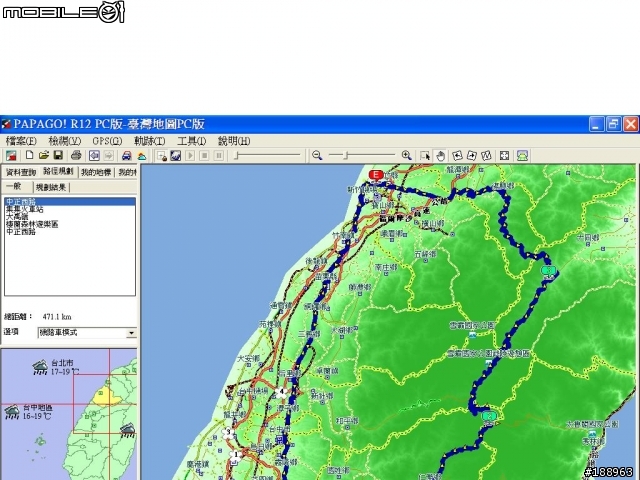The height and width of the screenshot is (480, 640).
Task: Zoom out with the magnifier minus icon
Action: 317,156
